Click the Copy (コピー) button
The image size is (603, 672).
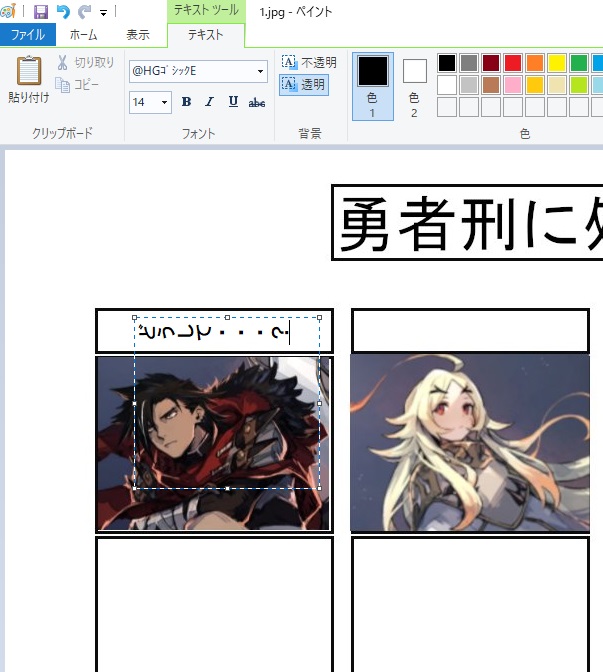pos(78,85)
